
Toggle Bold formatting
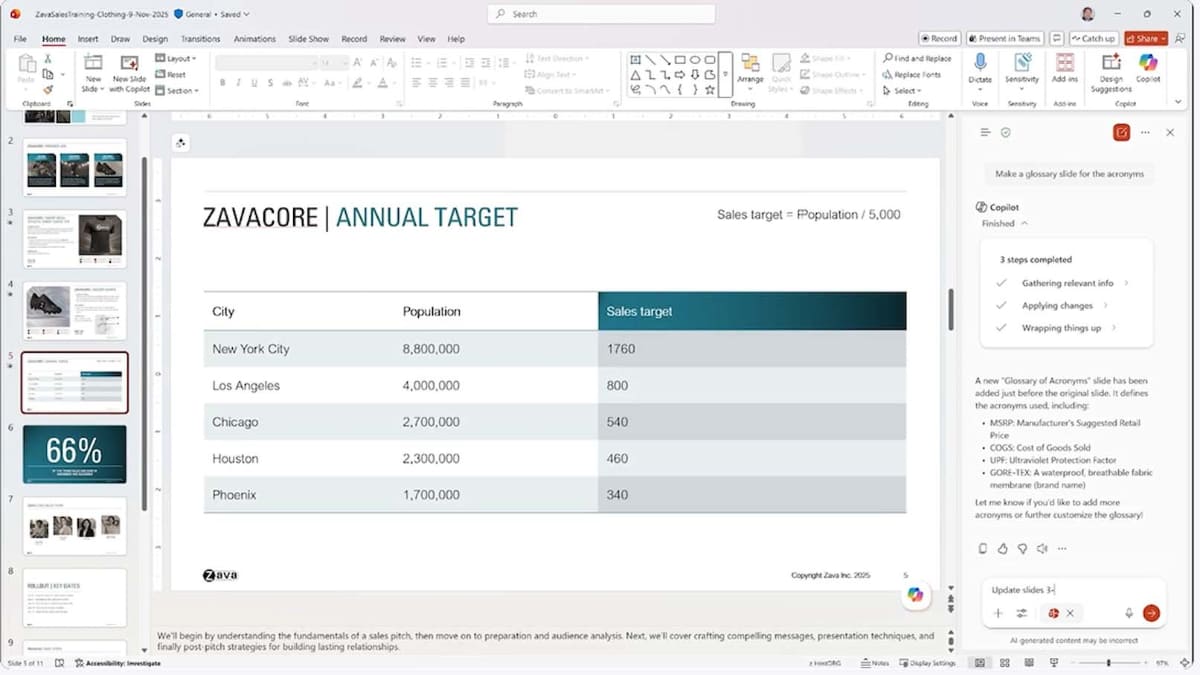225,83
